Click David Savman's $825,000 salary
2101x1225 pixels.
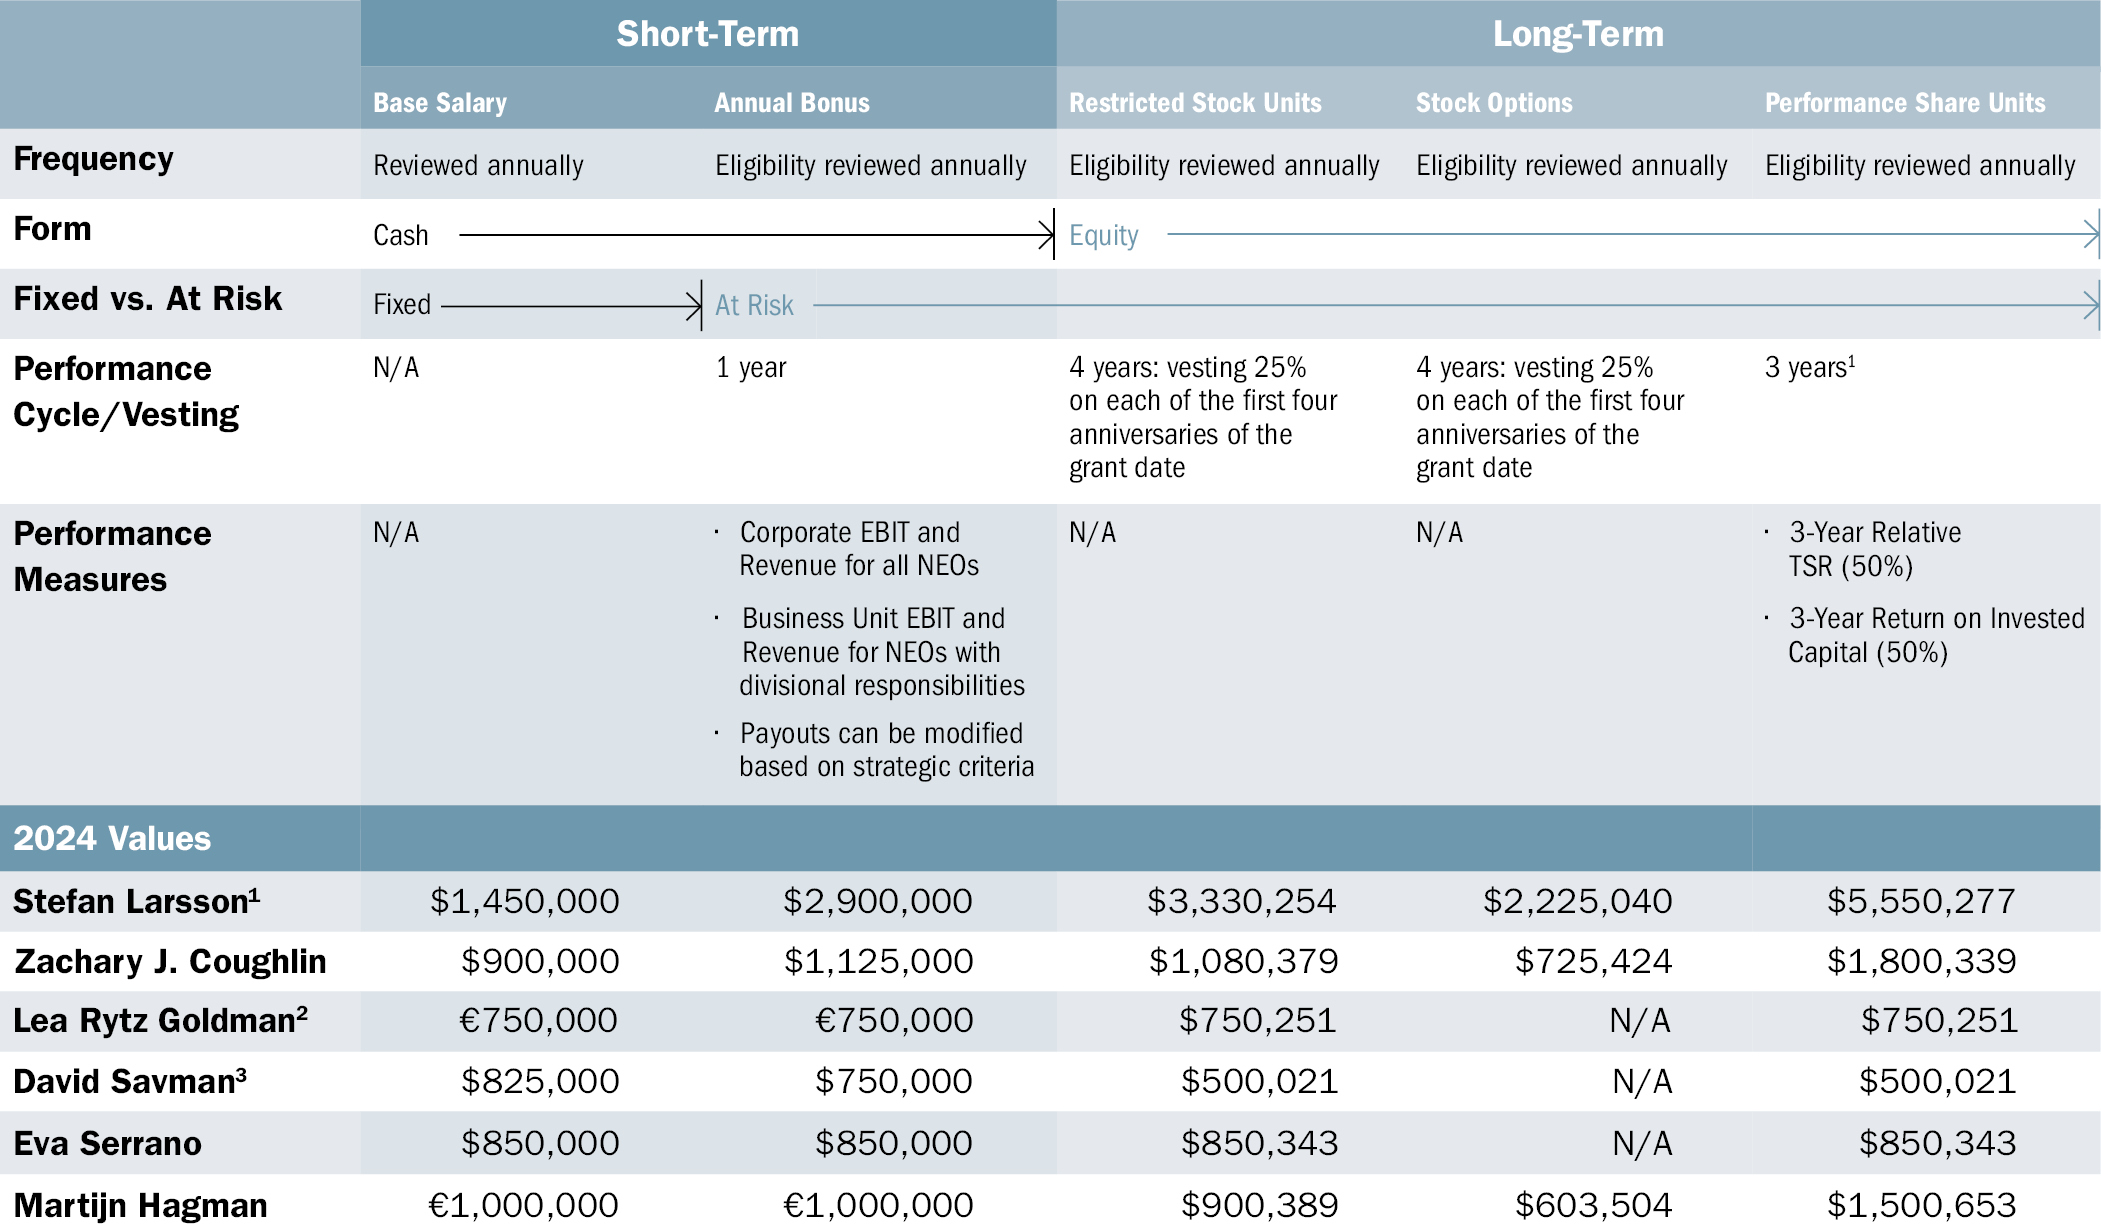(539, 1082)
